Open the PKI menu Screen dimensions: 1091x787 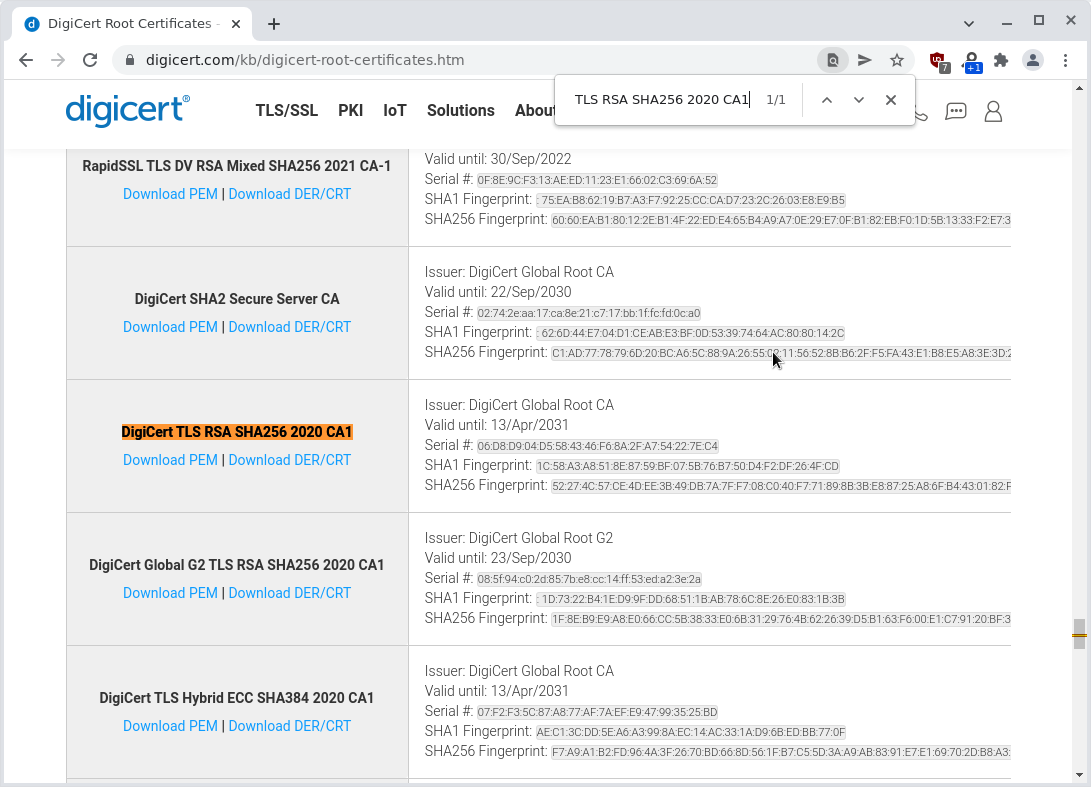click(351, 111)
